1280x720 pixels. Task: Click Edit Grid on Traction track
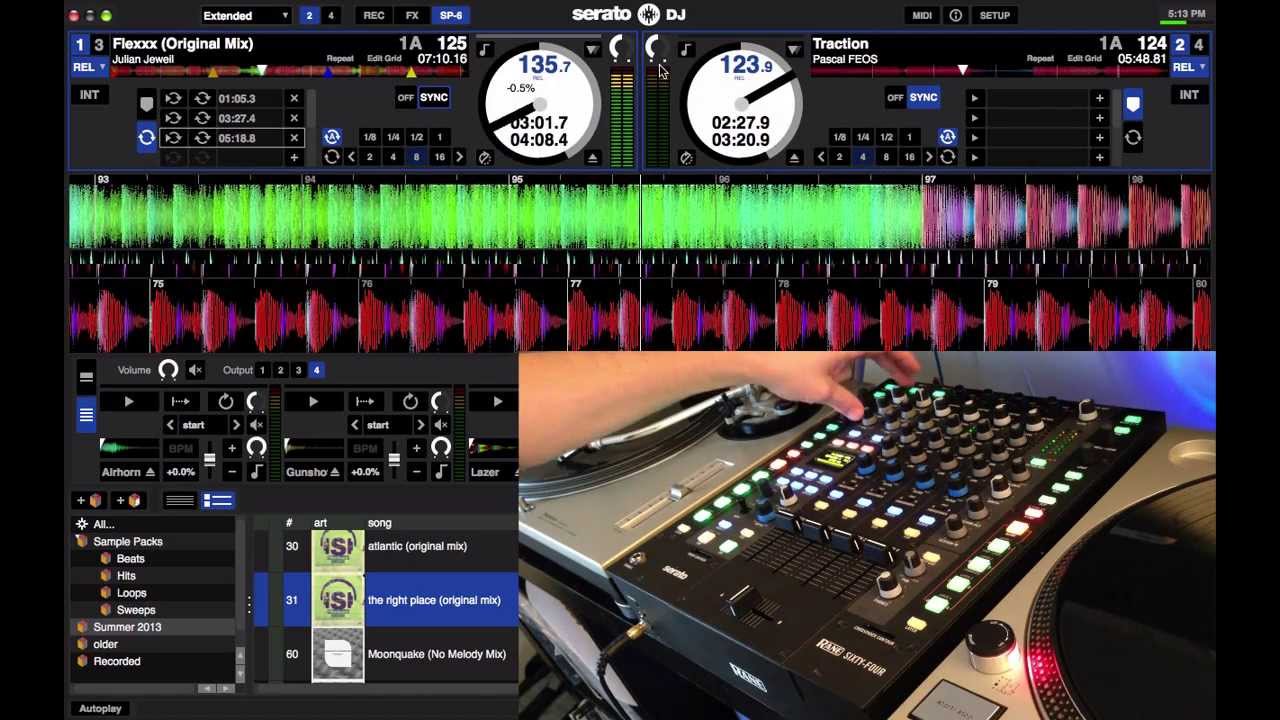pos(1084,59)
